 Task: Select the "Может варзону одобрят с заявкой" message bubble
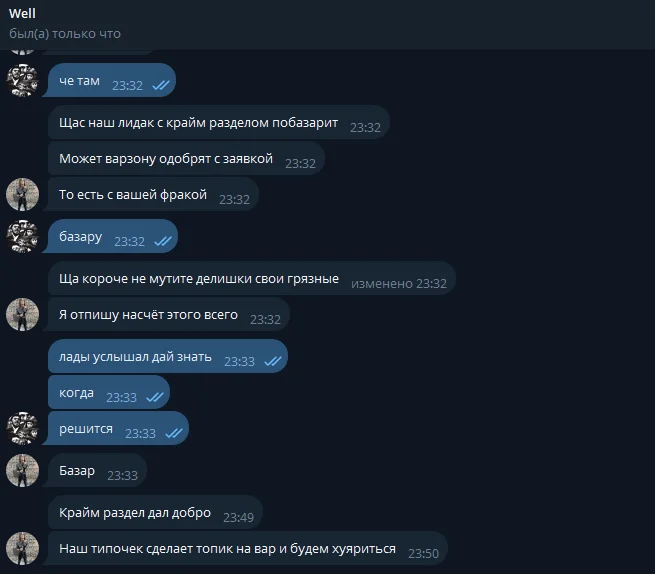point(186,158)
